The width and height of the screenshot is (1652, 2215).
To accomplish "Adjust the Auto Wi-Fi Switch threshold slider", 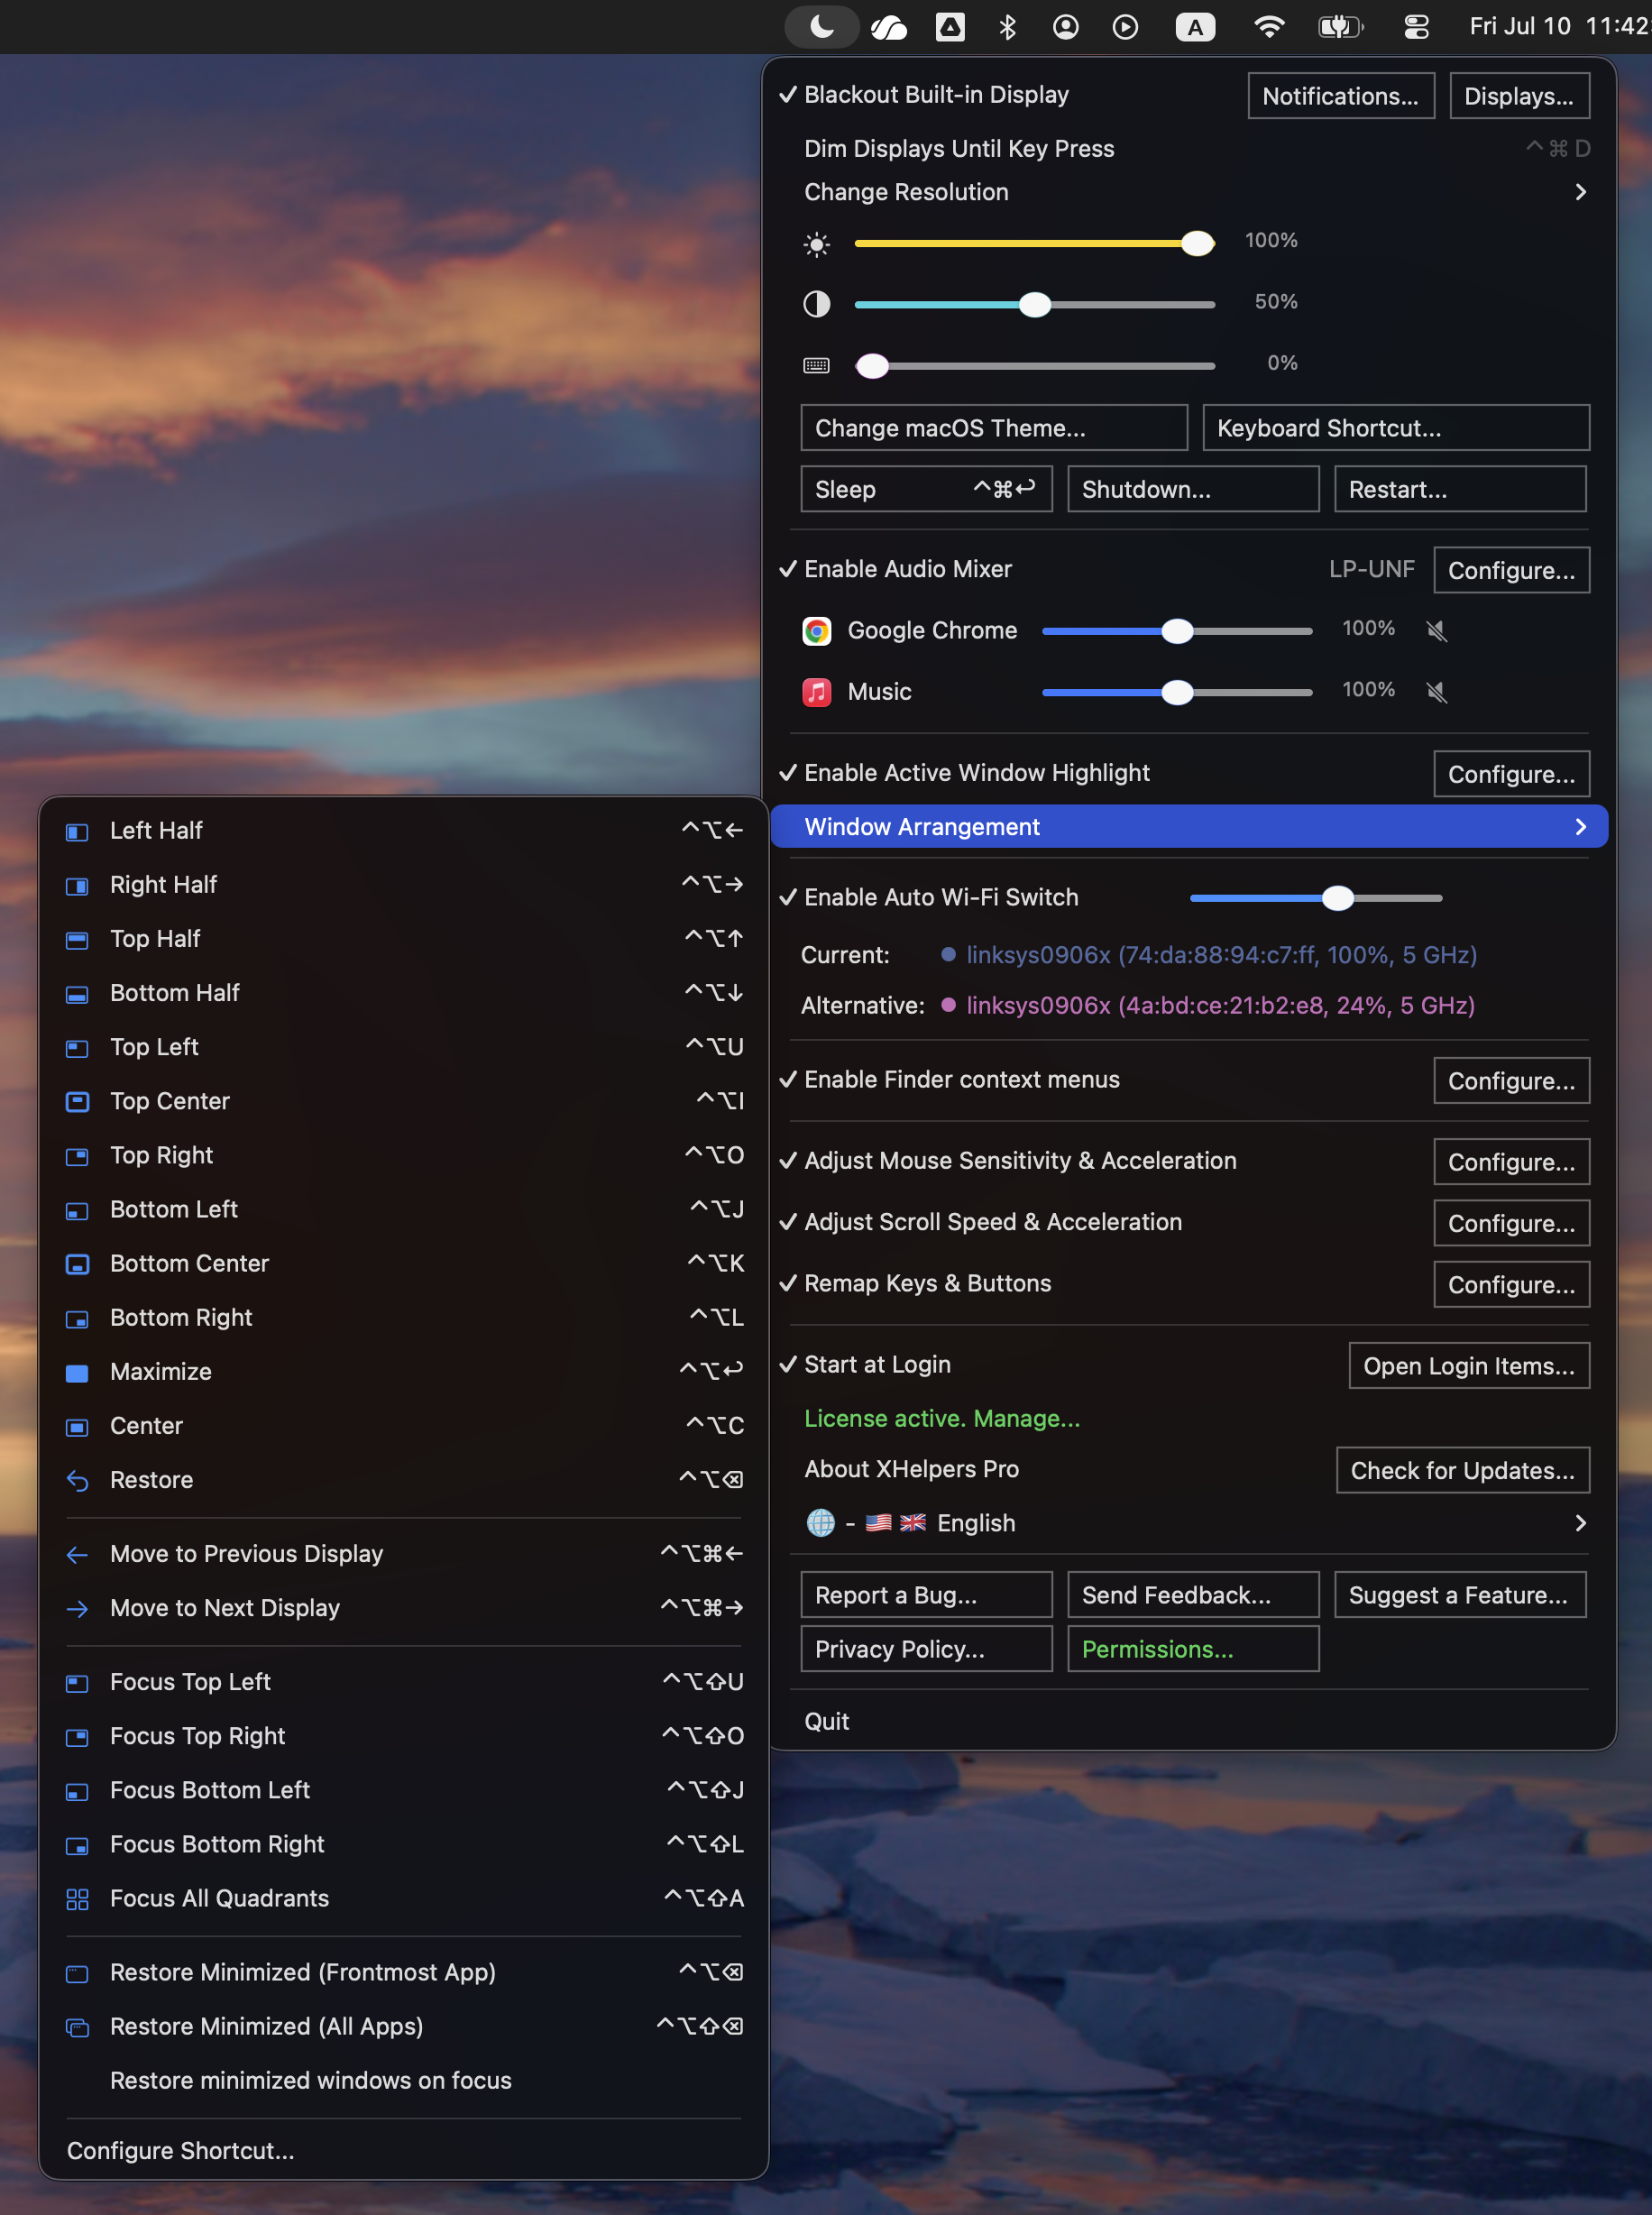I will [1316, 898].
